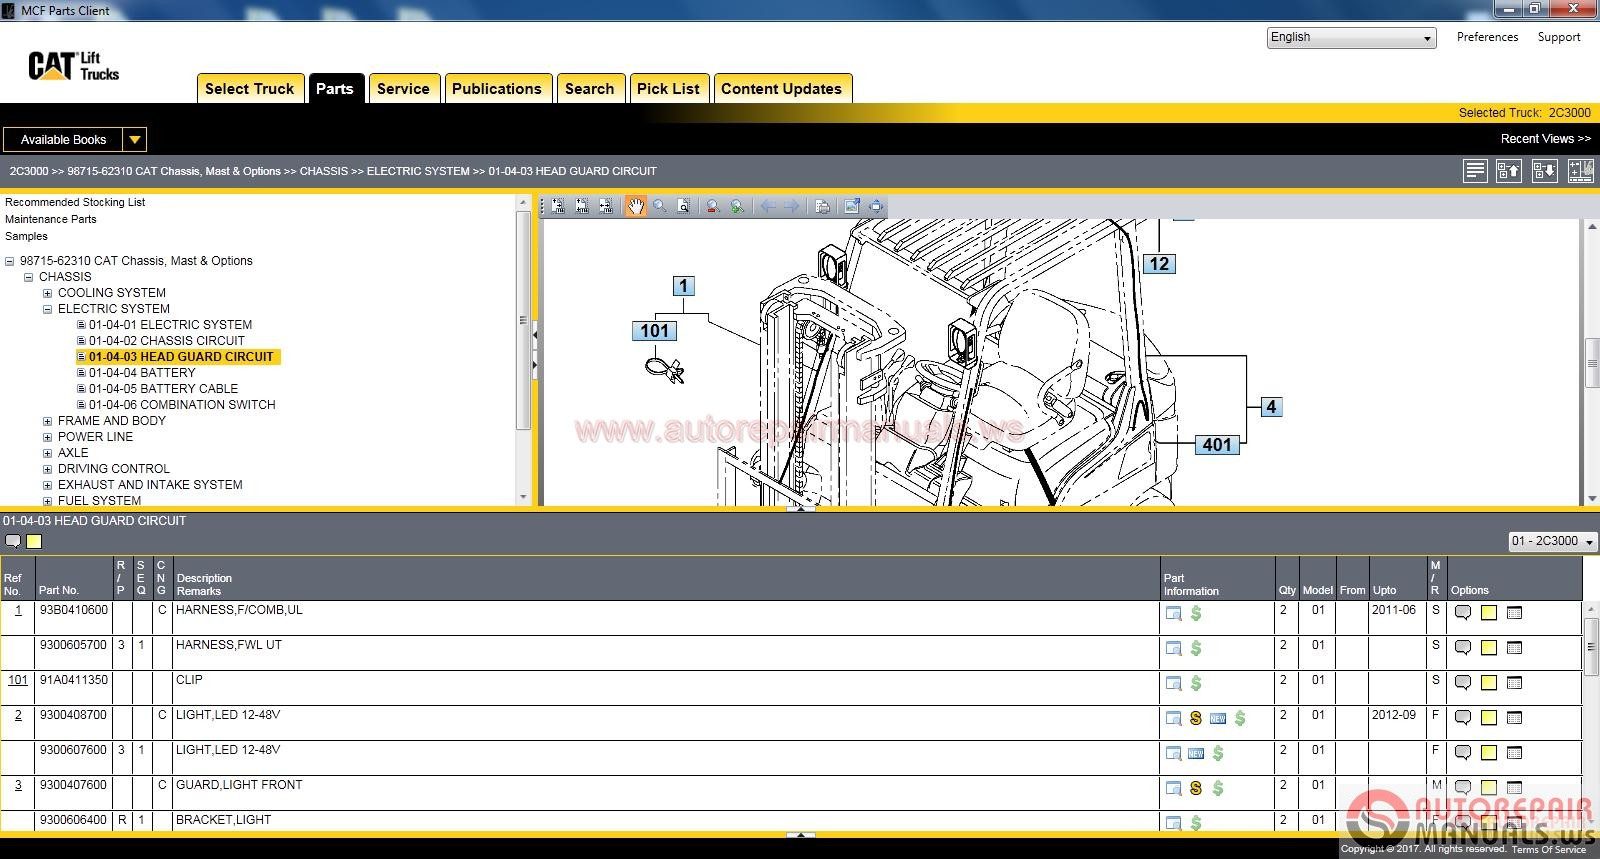Image resolution: width=1600 pixels, height=859 pixels.
Task: Switch to the Service tab
Action: click(403, 89)
